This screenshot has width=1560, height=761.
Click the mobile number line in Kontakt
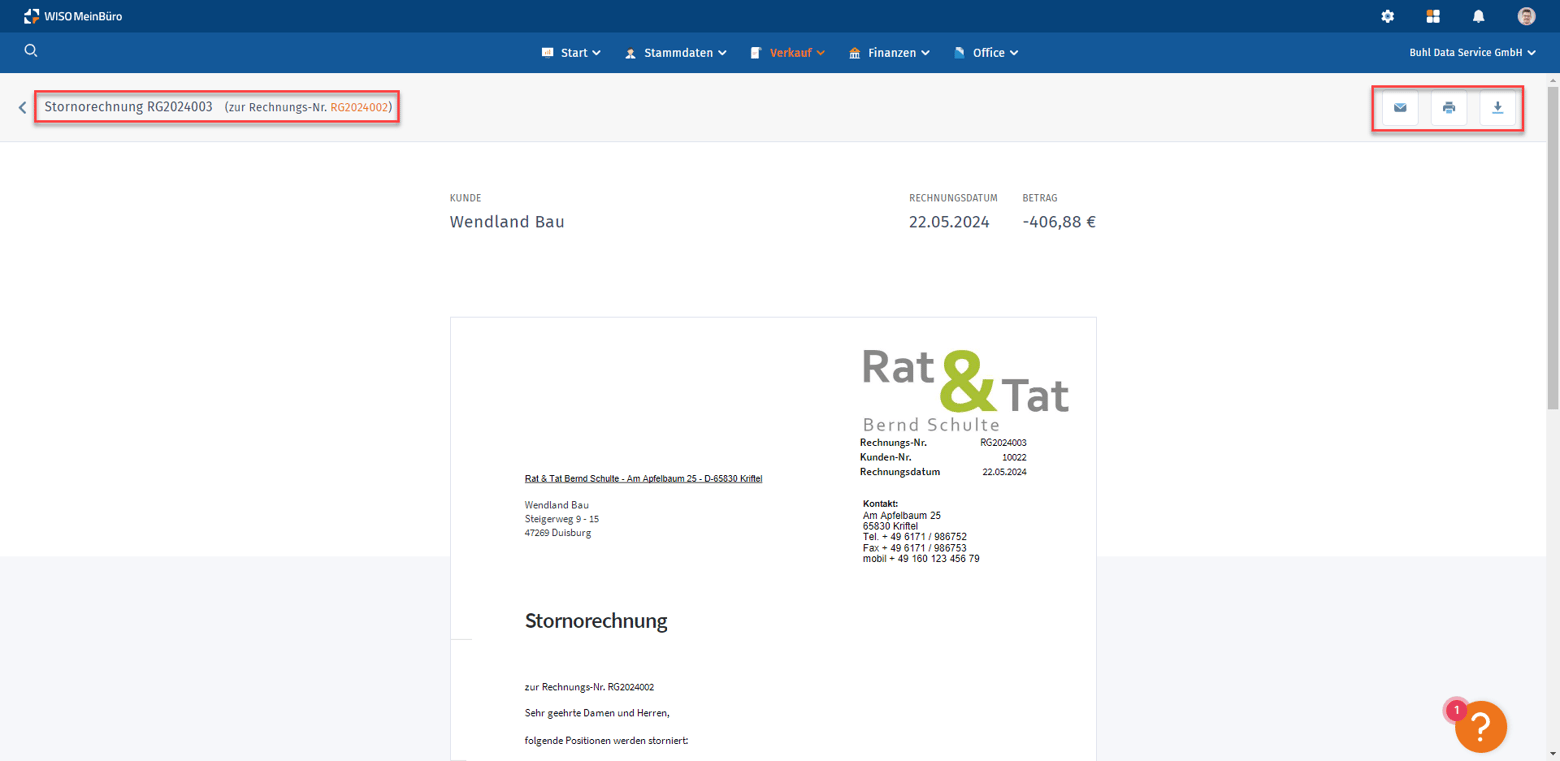(x=921, y=559)
